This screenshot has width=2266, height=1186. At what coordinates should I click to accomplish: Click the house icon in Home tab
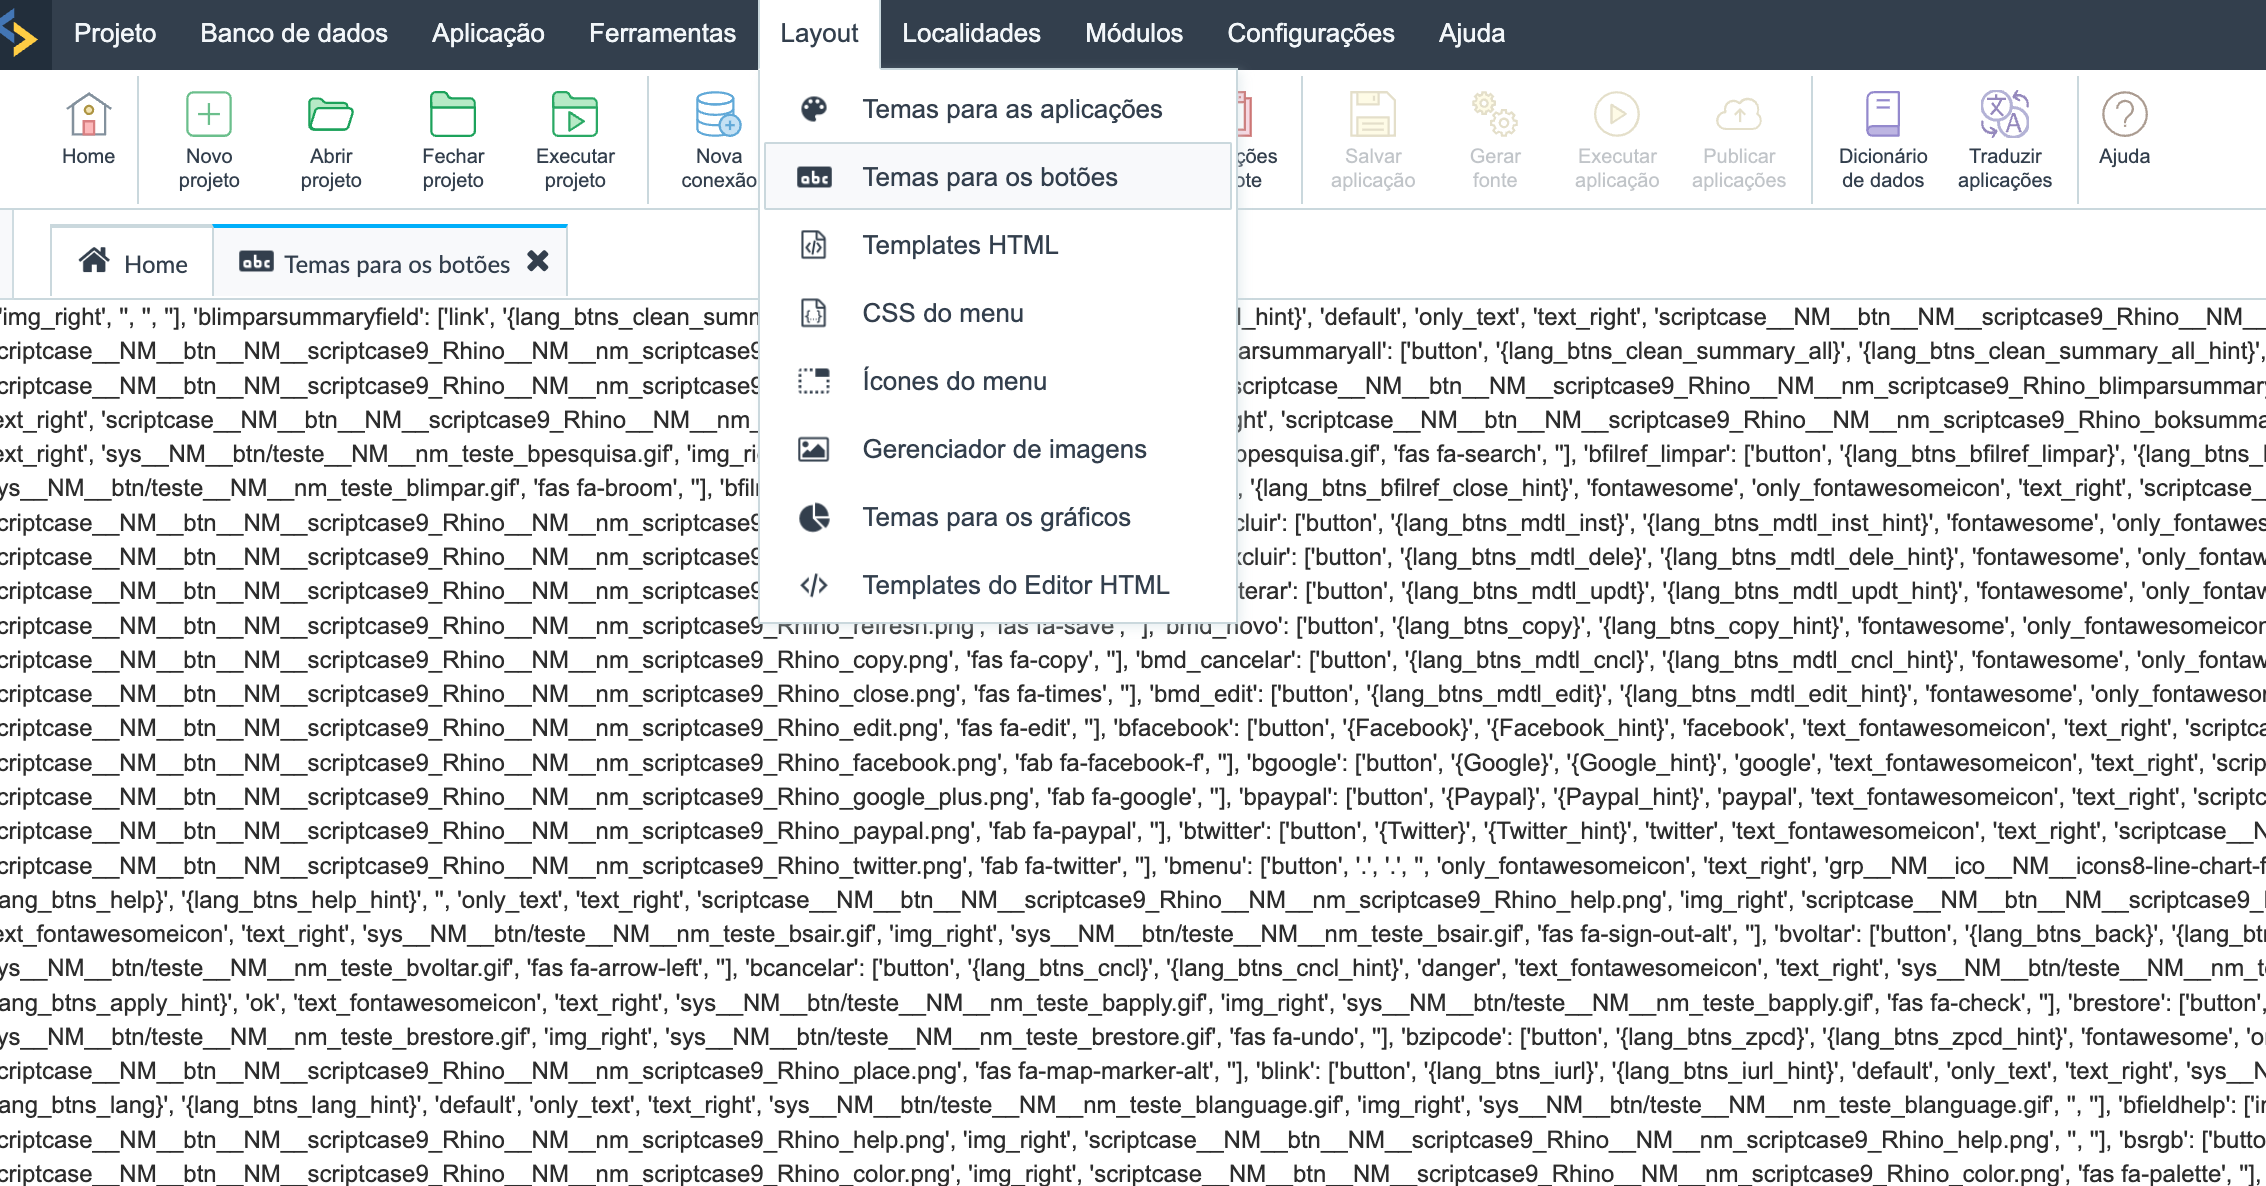click(x=94, y=261)
